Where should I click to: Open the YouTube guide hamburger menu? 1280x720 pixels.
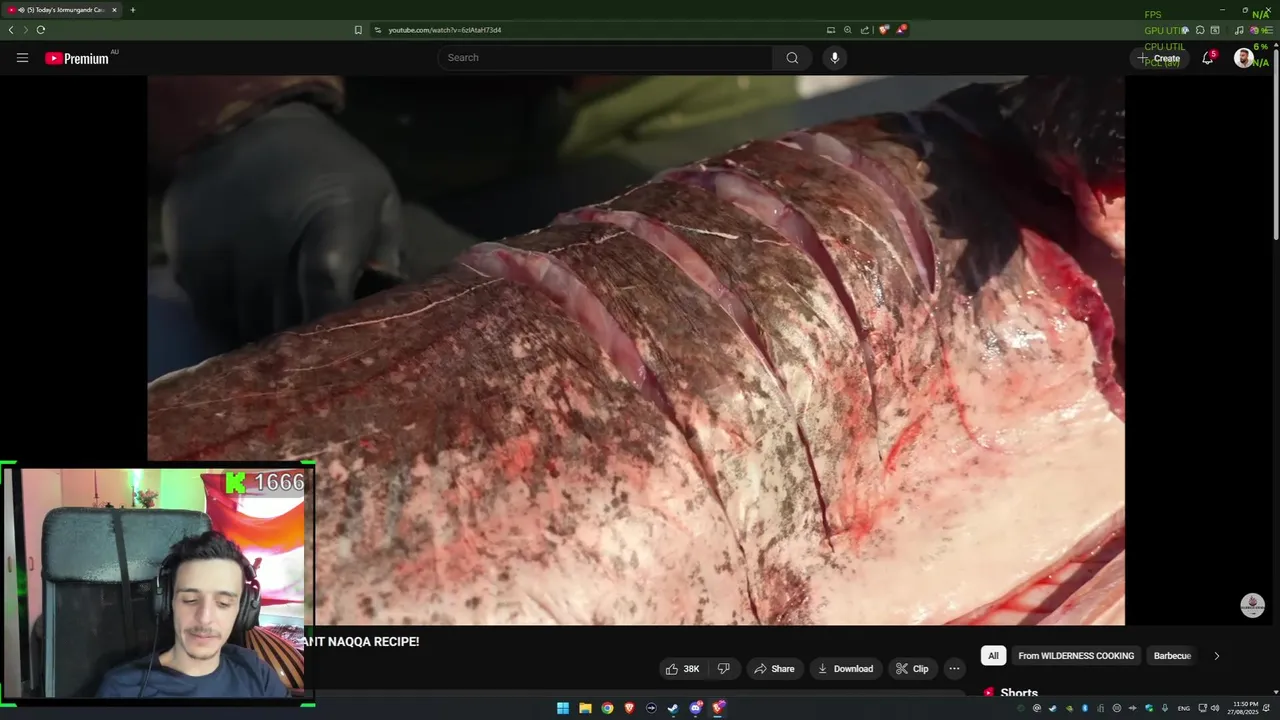(22, 58)
